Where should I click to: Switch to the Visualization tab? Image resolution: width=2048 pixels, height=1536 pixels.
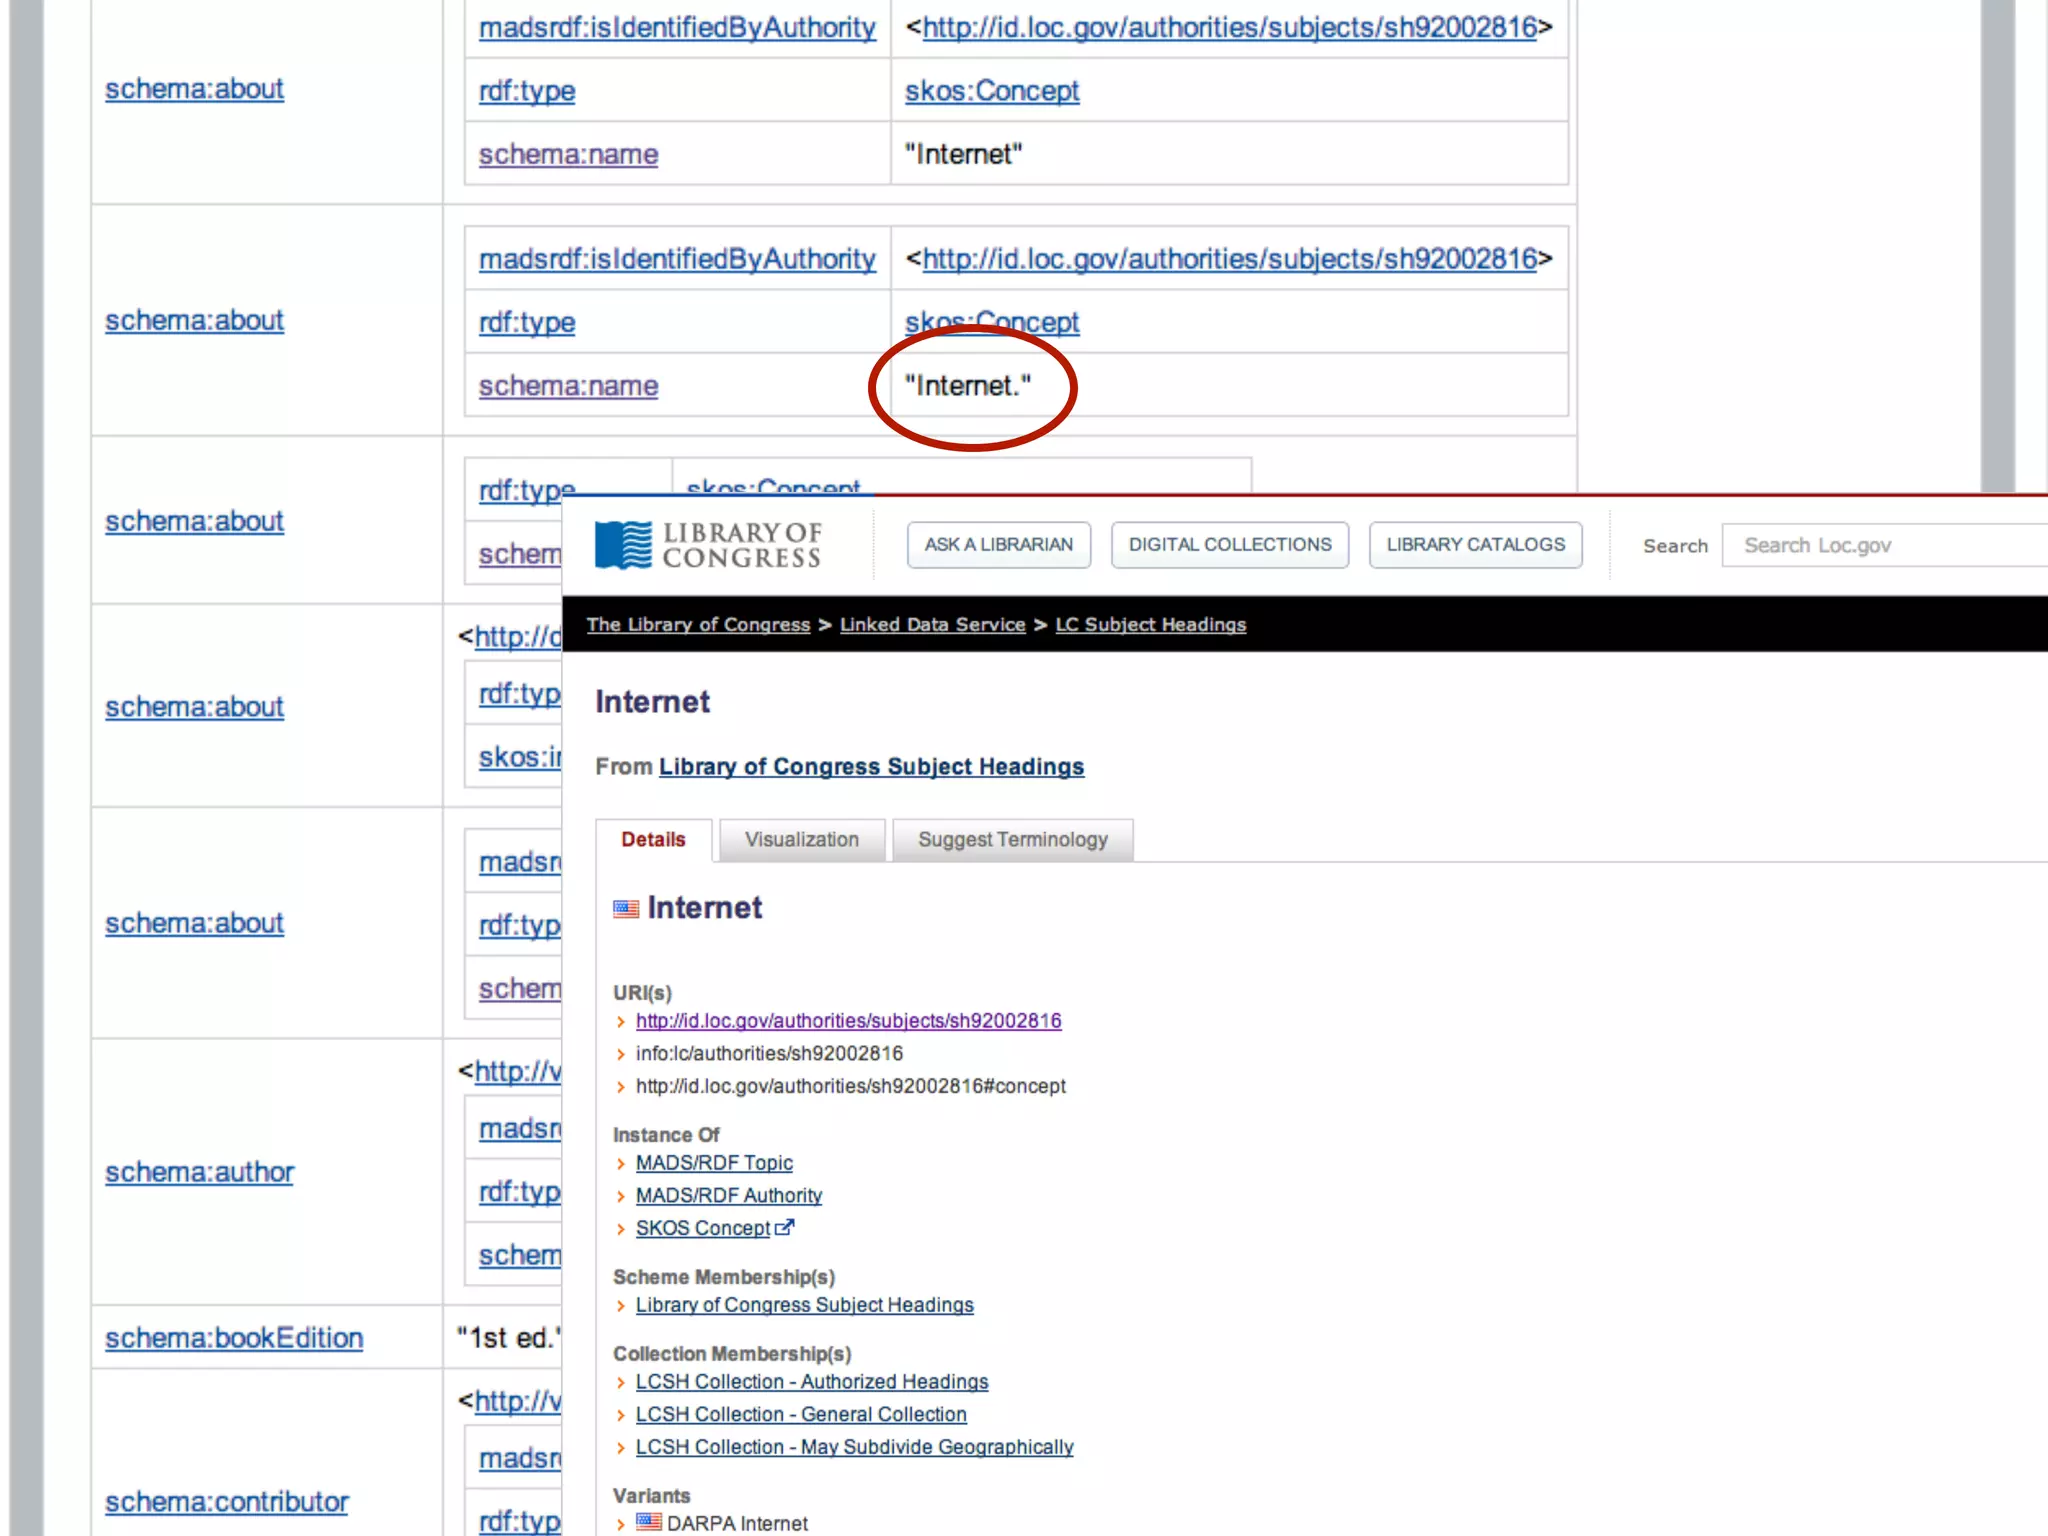801,840
